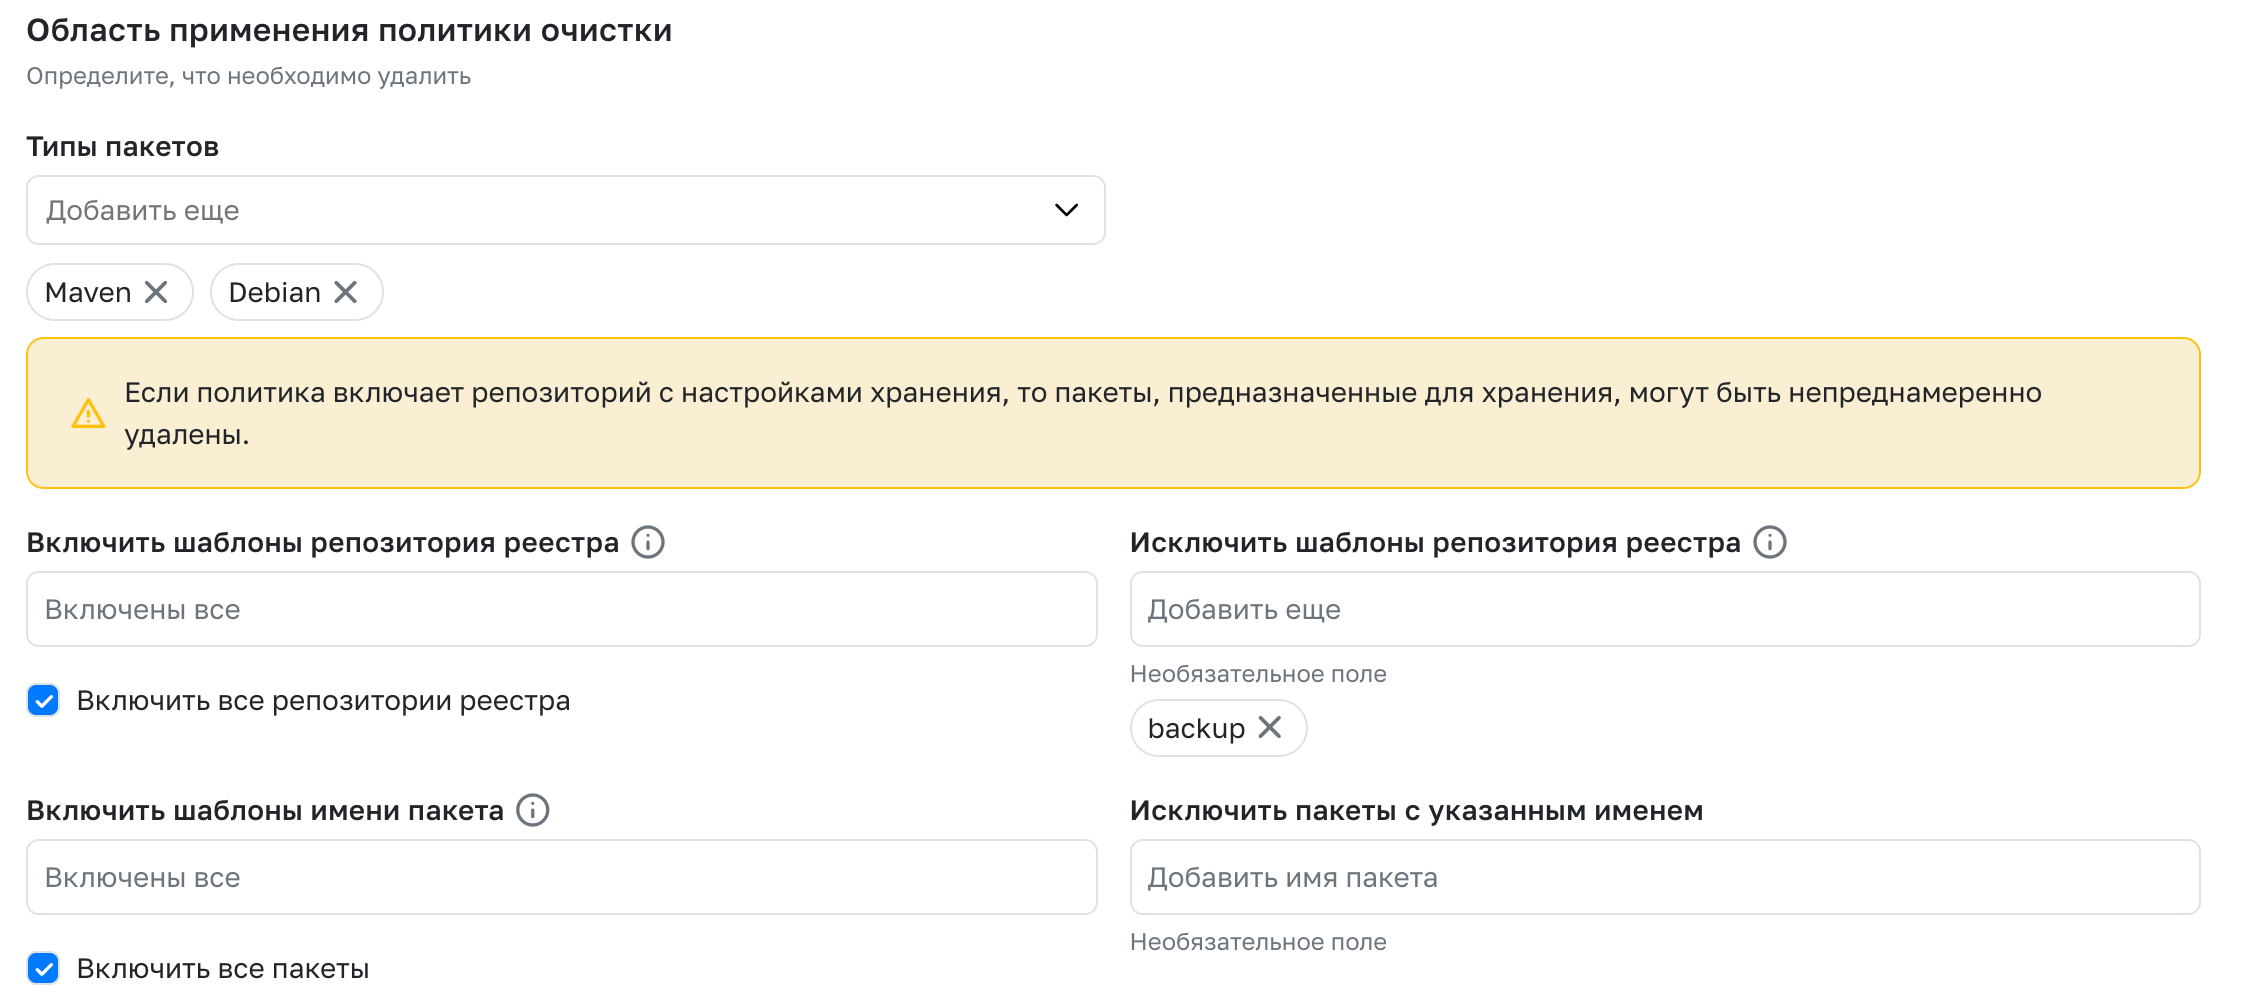Remove the Maven package type chip

[x=156, y=292]
